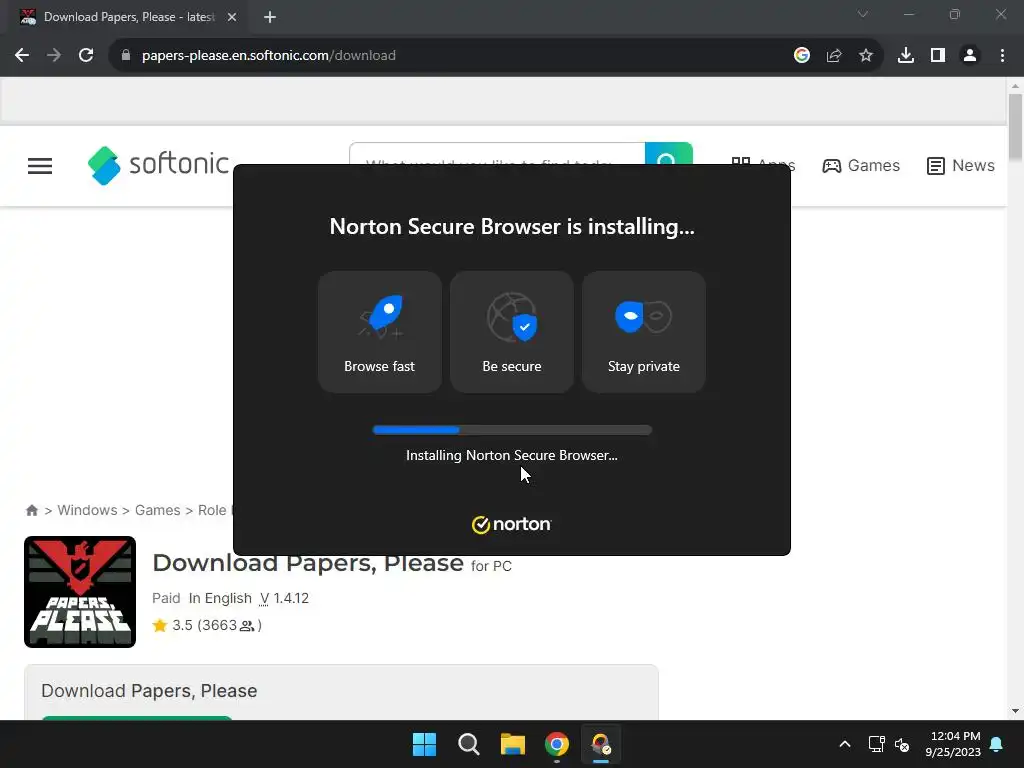The height and width of the screenshot is (768, 1024).
Task: Click the Stay private card
Action: click(x=643, y=332)
